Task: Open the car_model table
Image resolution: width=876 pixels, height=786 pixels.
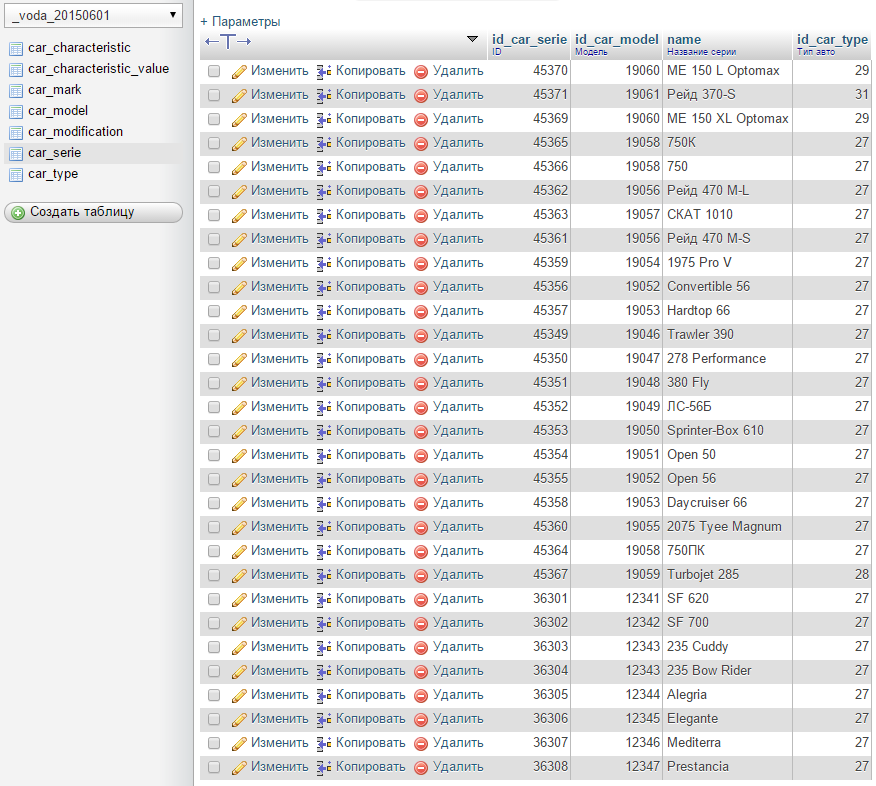Action: tap(58, 111)
